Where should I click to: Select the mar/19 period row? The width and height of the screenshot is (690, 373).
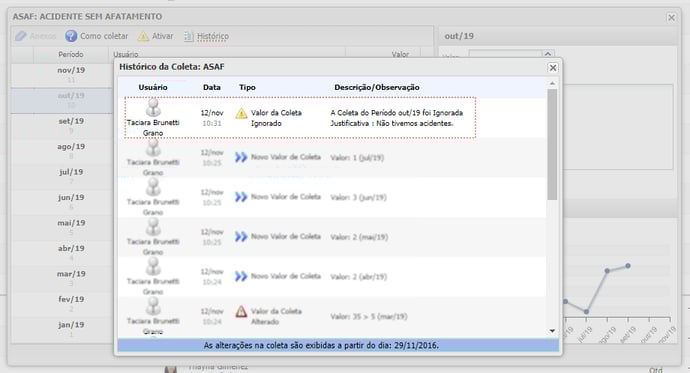pos(62,279)
